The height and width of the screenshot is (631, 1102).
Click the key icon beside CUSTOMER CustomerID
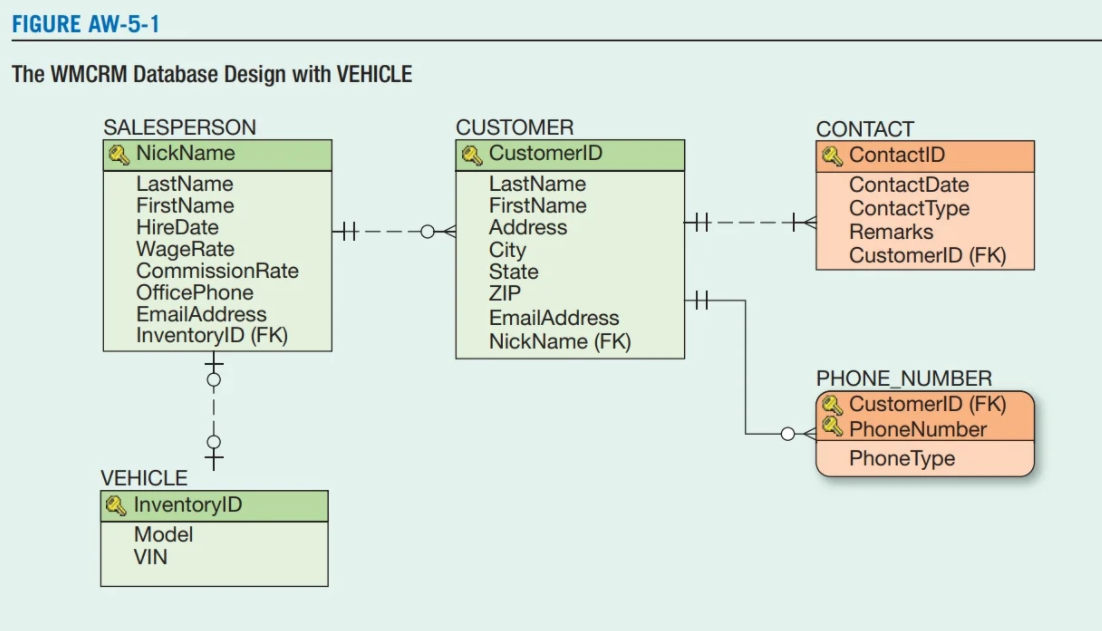click(472, 155)
